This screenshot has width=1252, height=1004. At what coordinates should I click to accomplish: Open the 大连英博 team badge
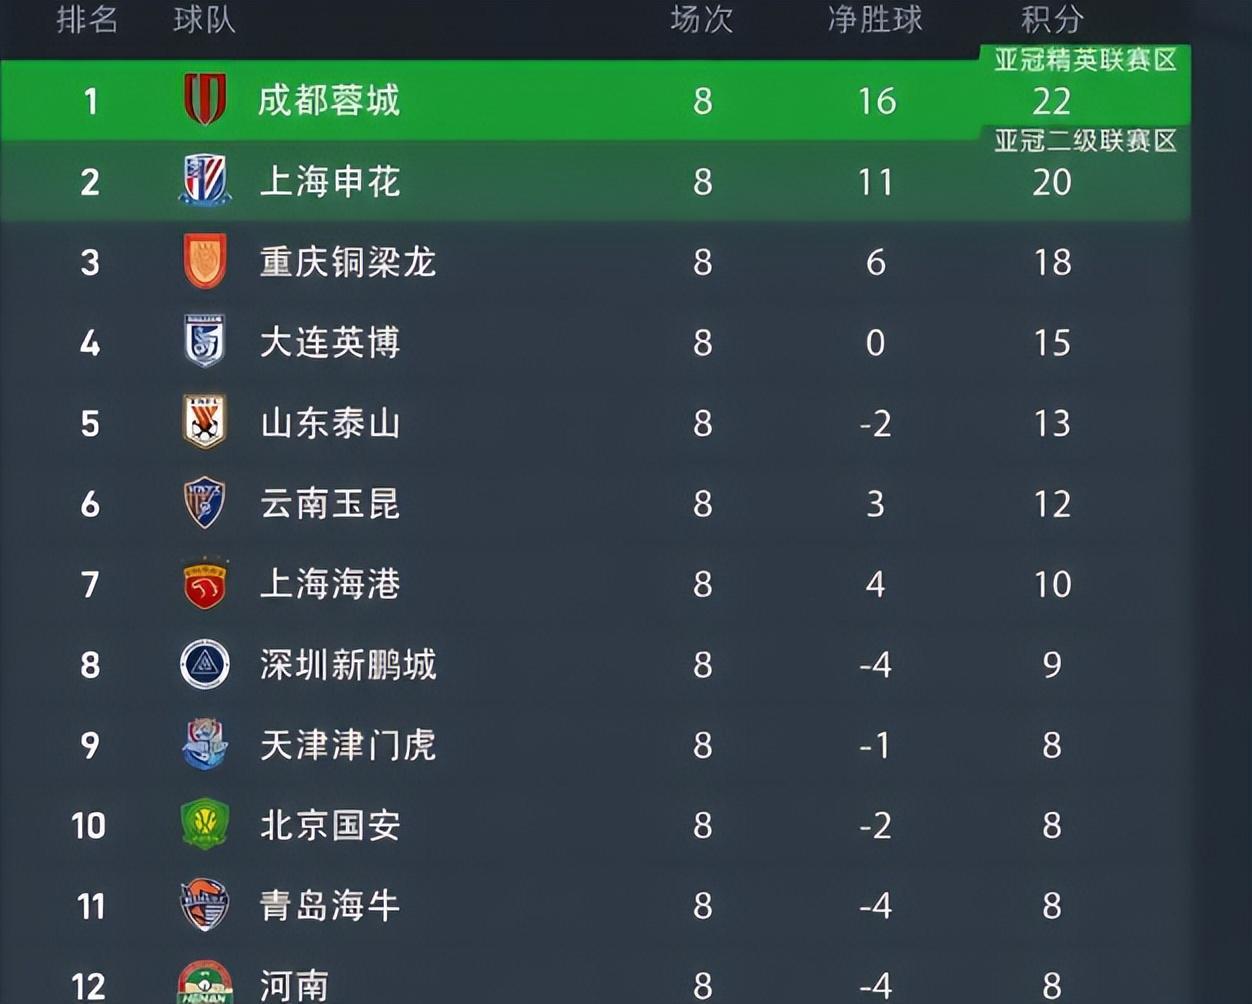tap(205, 342)
